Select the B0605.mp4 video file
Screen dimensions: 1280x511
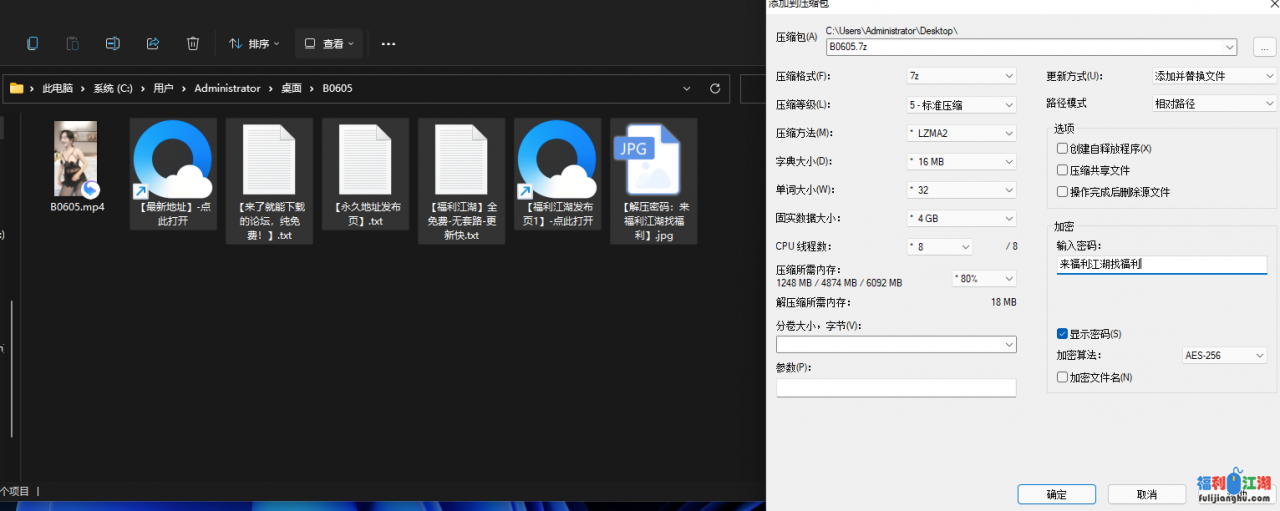[77, 165]
